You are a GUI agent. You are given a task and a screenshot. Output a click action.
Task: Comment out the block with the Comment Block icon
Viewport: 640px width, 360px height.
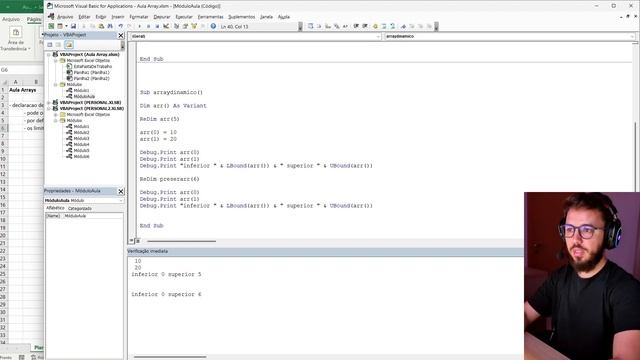pos(384,26)
